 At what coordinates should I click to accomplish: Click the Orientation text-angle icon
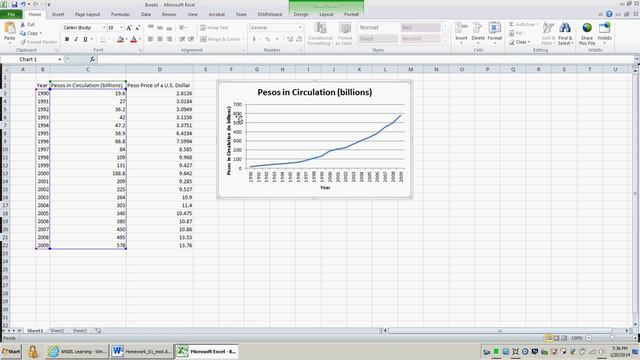(182, 27)
